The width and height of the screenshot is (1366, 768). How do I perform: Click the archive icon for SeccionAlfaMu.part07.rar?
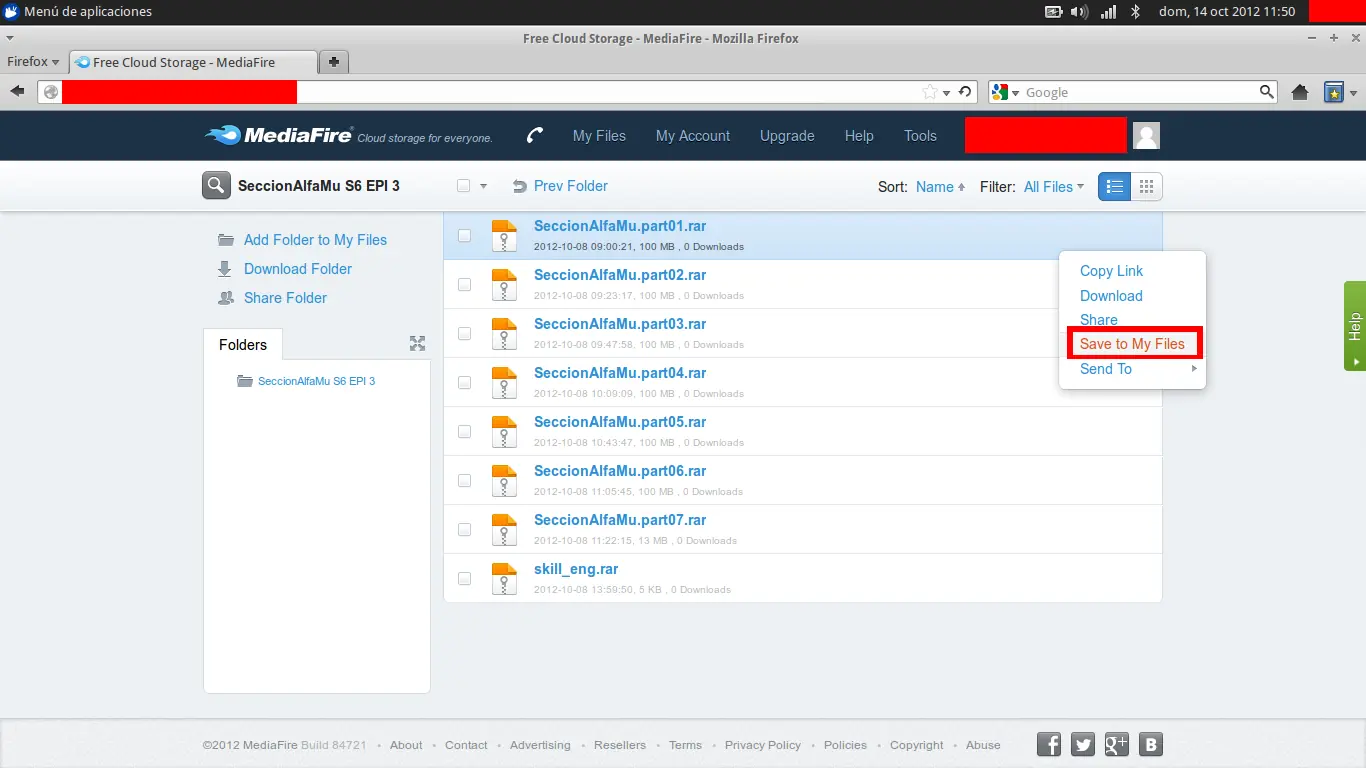coord(505,530)
